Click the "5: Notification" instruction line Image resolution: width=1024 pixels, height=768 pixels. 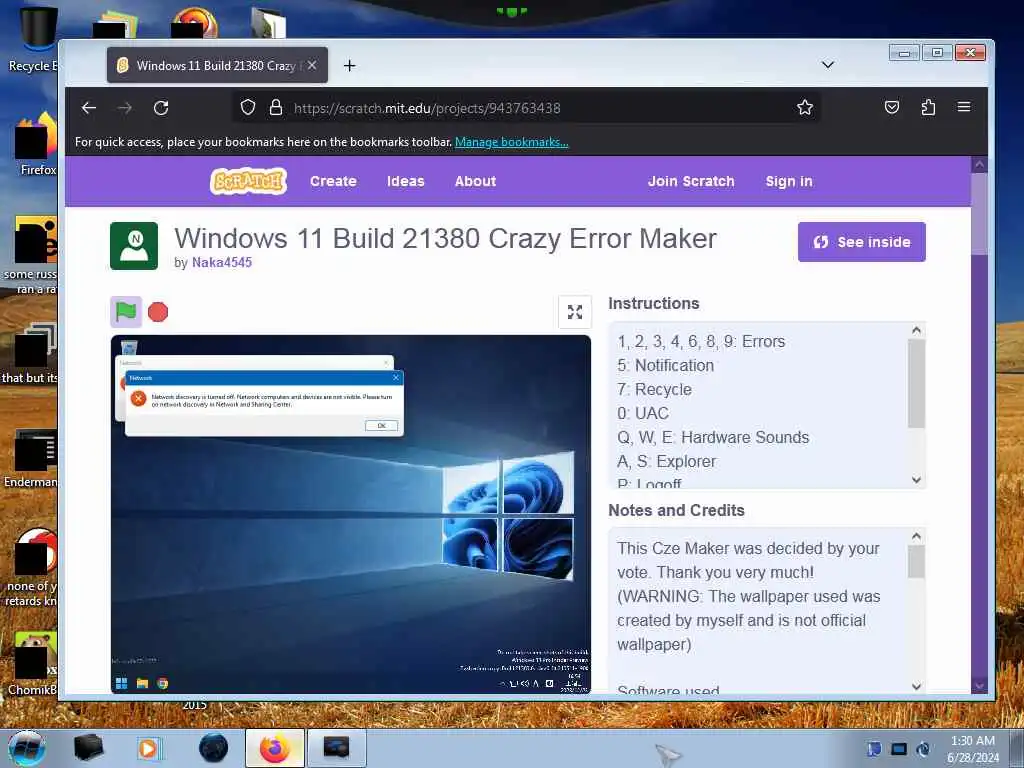pos(665,366)
